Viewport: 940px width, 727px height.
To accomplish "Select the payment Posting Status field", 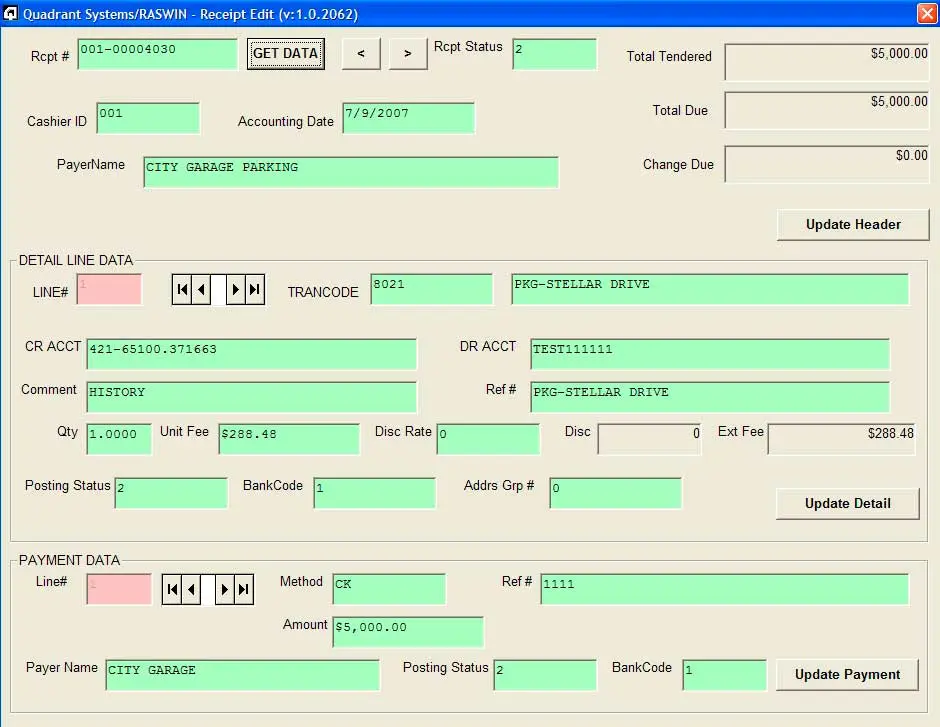I will 545,675.
